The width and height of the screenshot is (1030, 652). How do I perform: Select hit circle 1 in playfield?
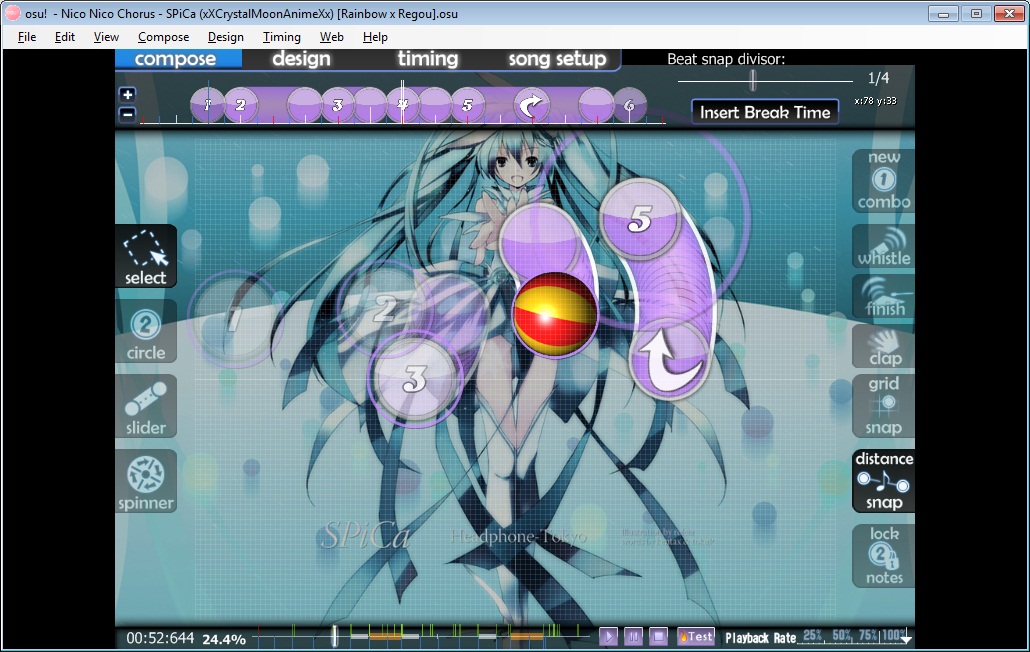click(x=235, y=319)
